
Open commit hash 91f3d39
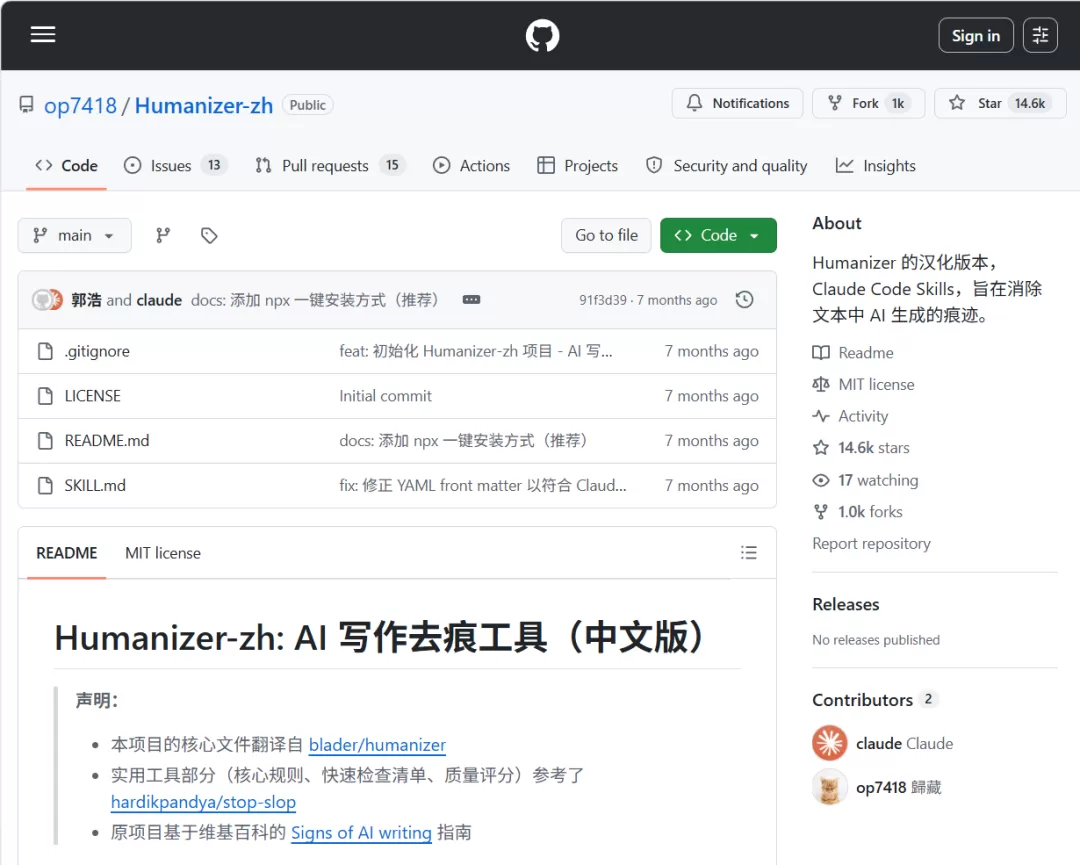[x=603, y=300]
